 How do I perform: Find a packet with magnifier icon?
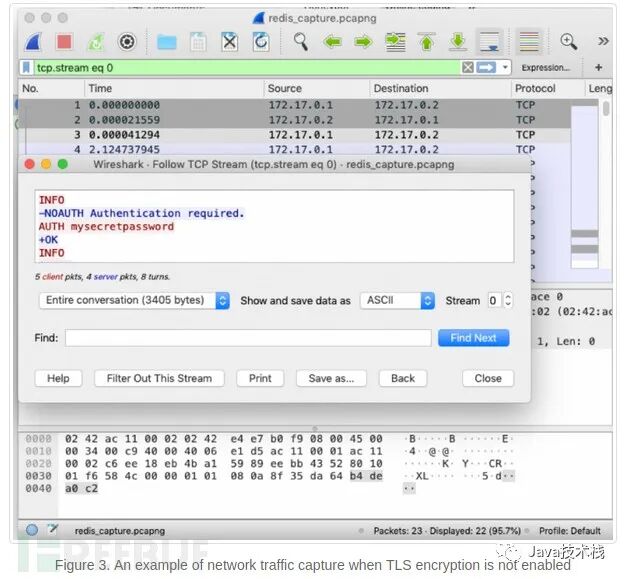coord(301,42)
